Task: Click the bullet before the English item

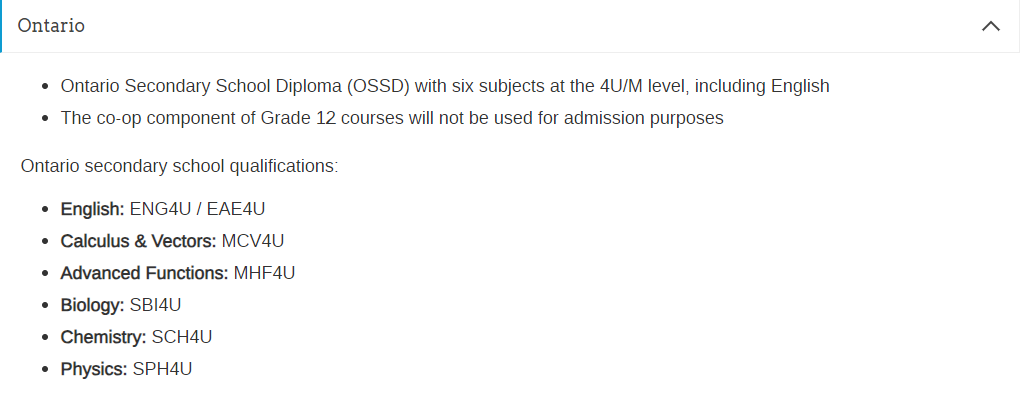Action: click(x=45, y=210)
